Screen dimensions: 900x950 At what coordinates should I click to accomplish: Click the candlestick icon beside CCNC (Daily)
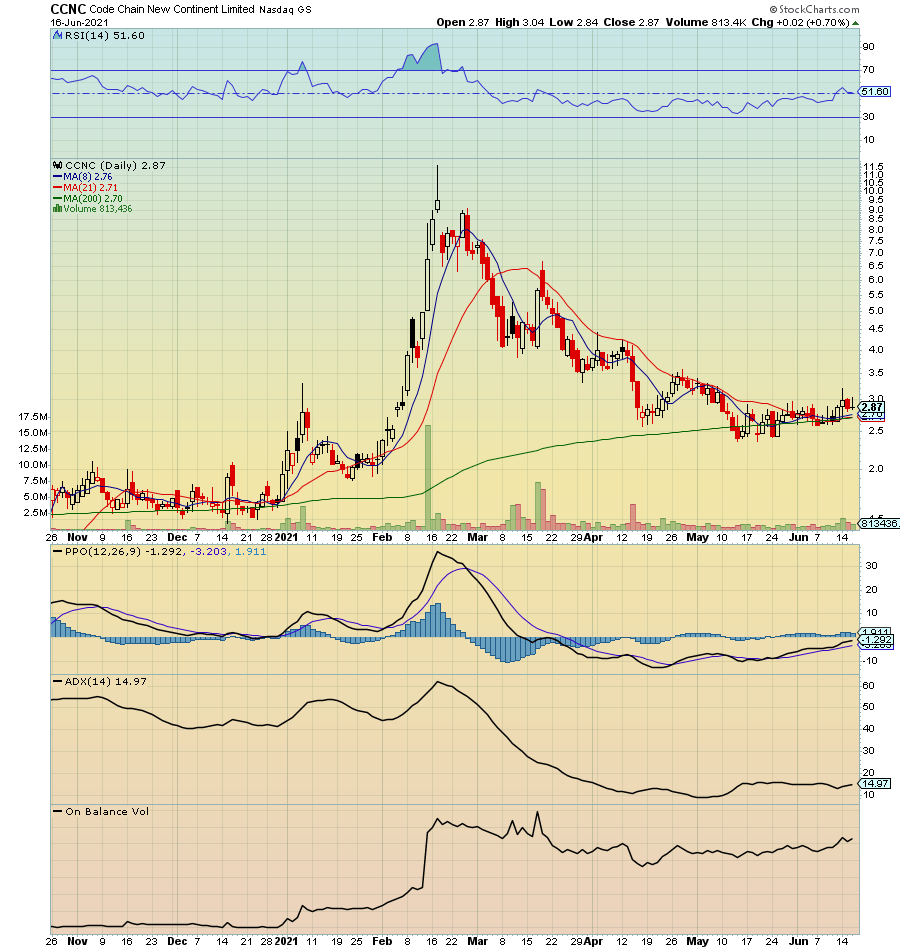[x=58, y=165]
